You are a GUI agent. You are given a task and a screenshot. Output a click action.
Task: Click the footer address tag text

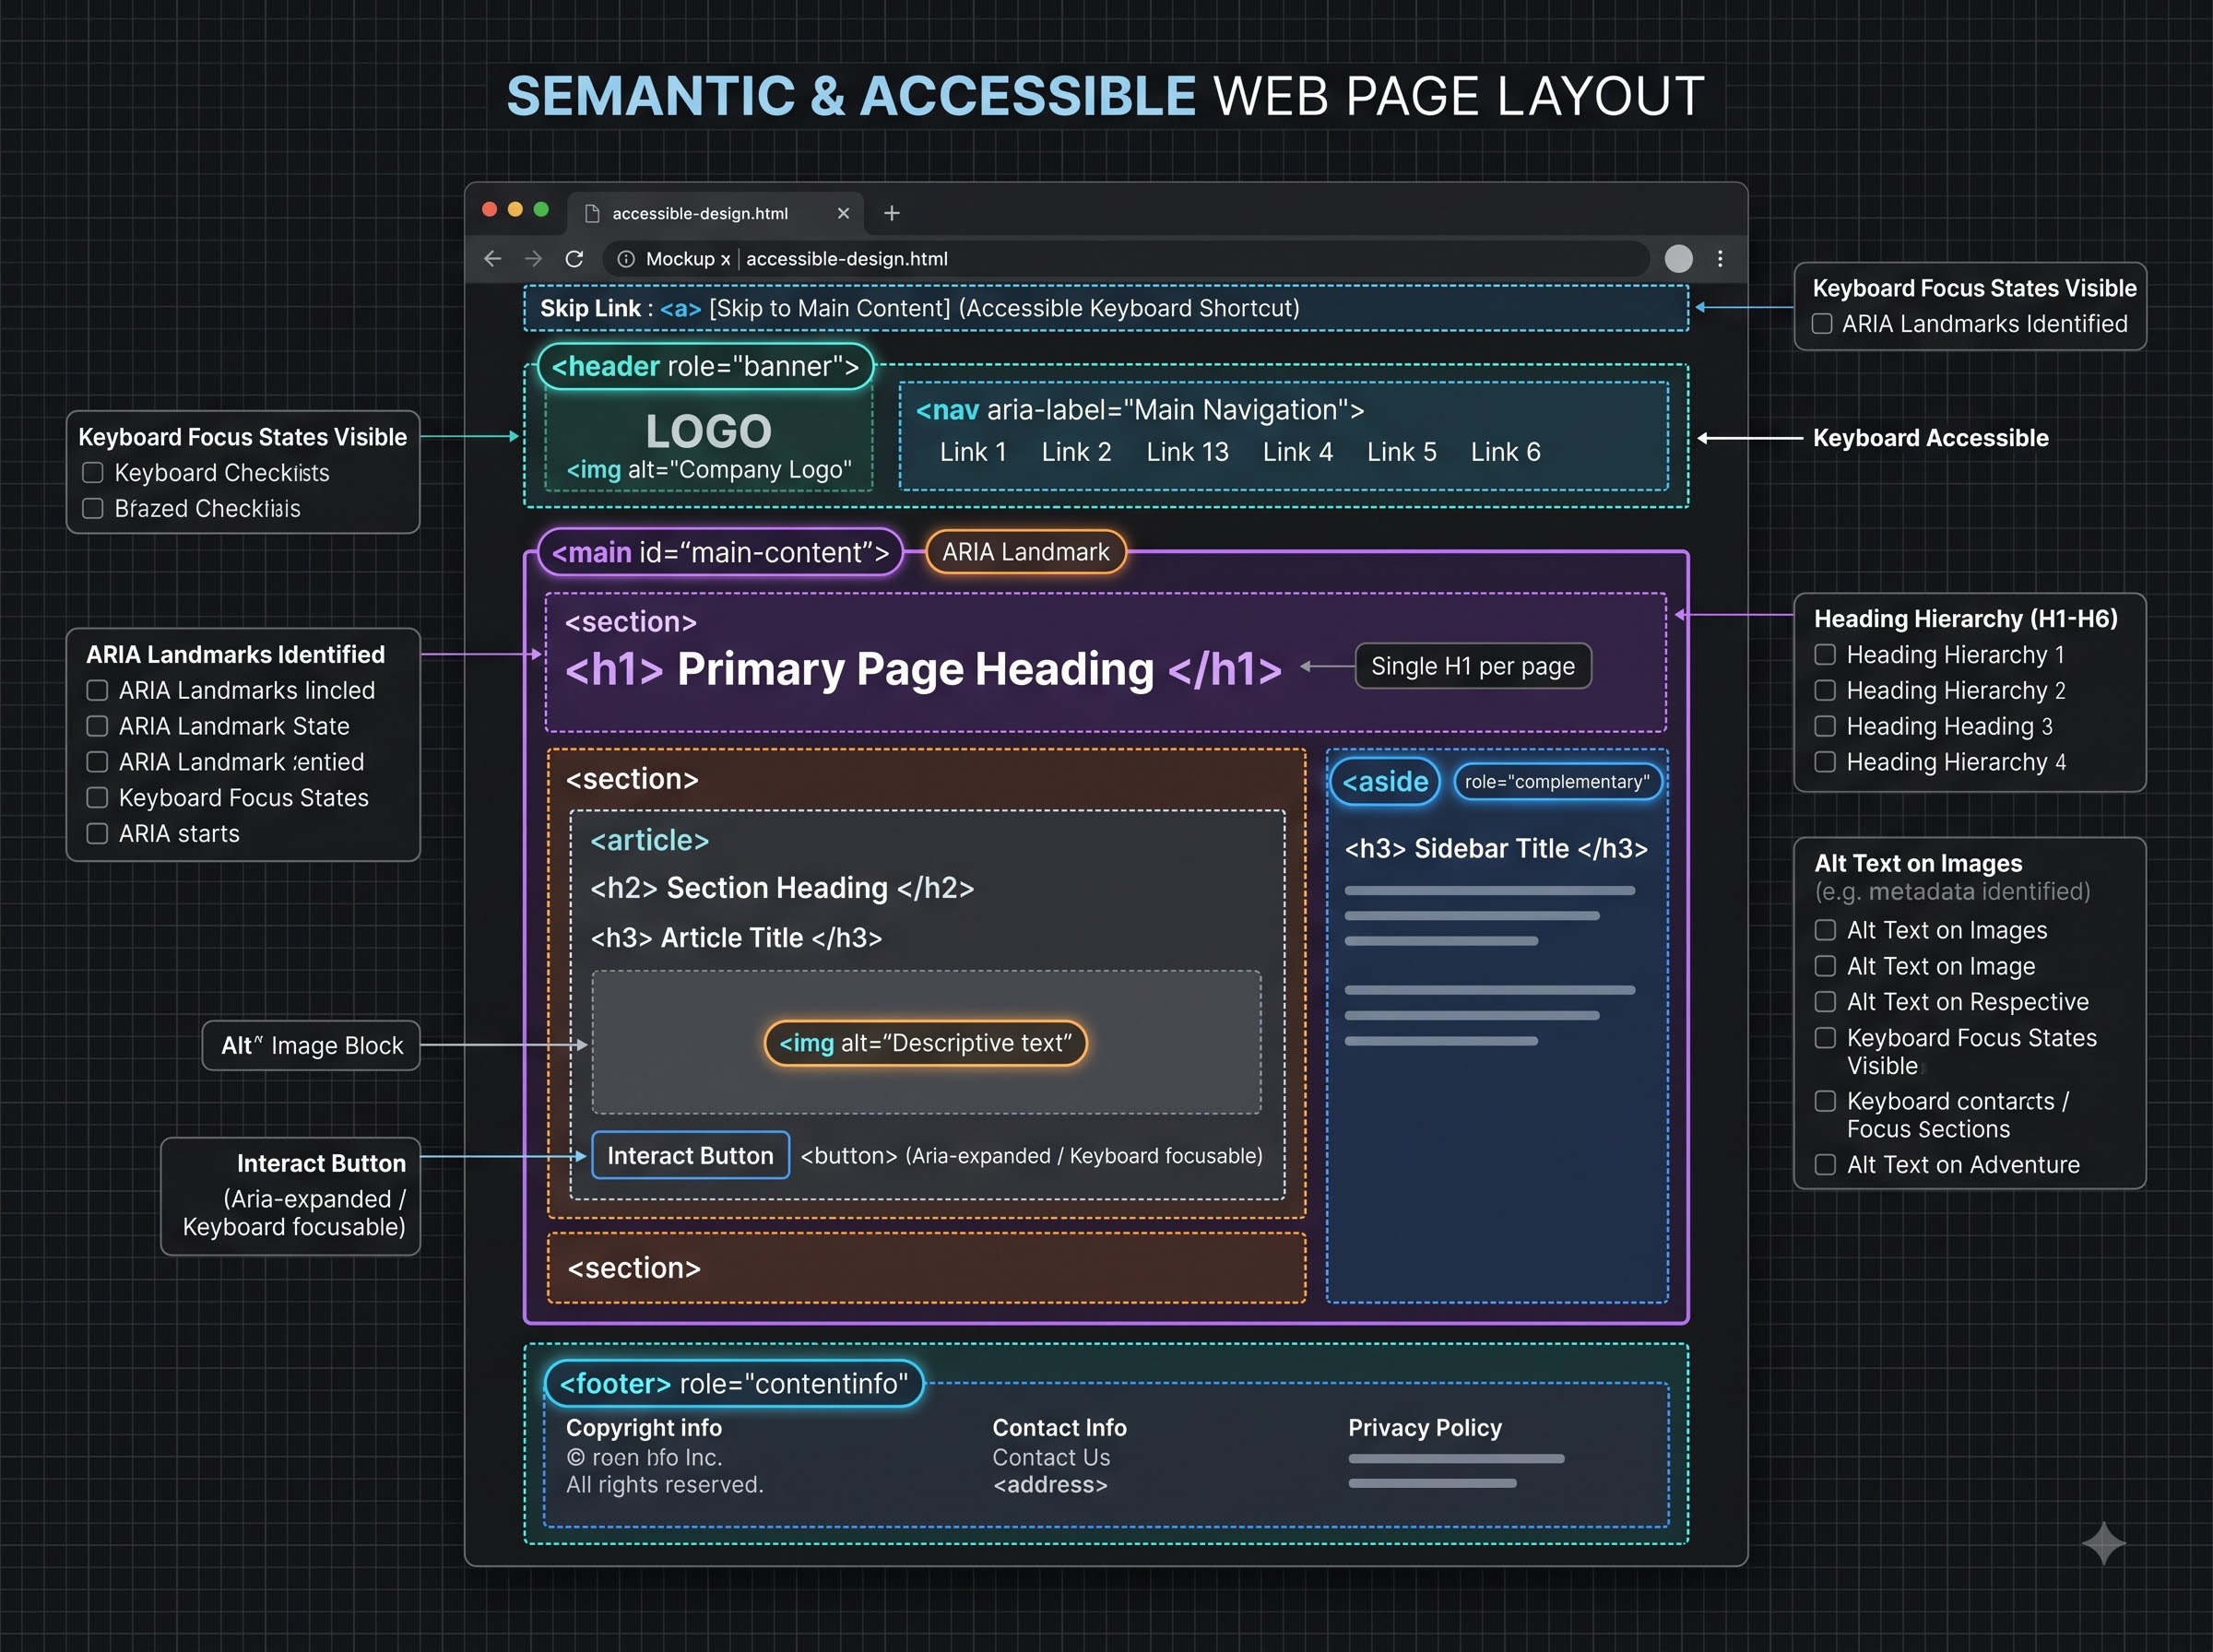coord(1050,1485)
